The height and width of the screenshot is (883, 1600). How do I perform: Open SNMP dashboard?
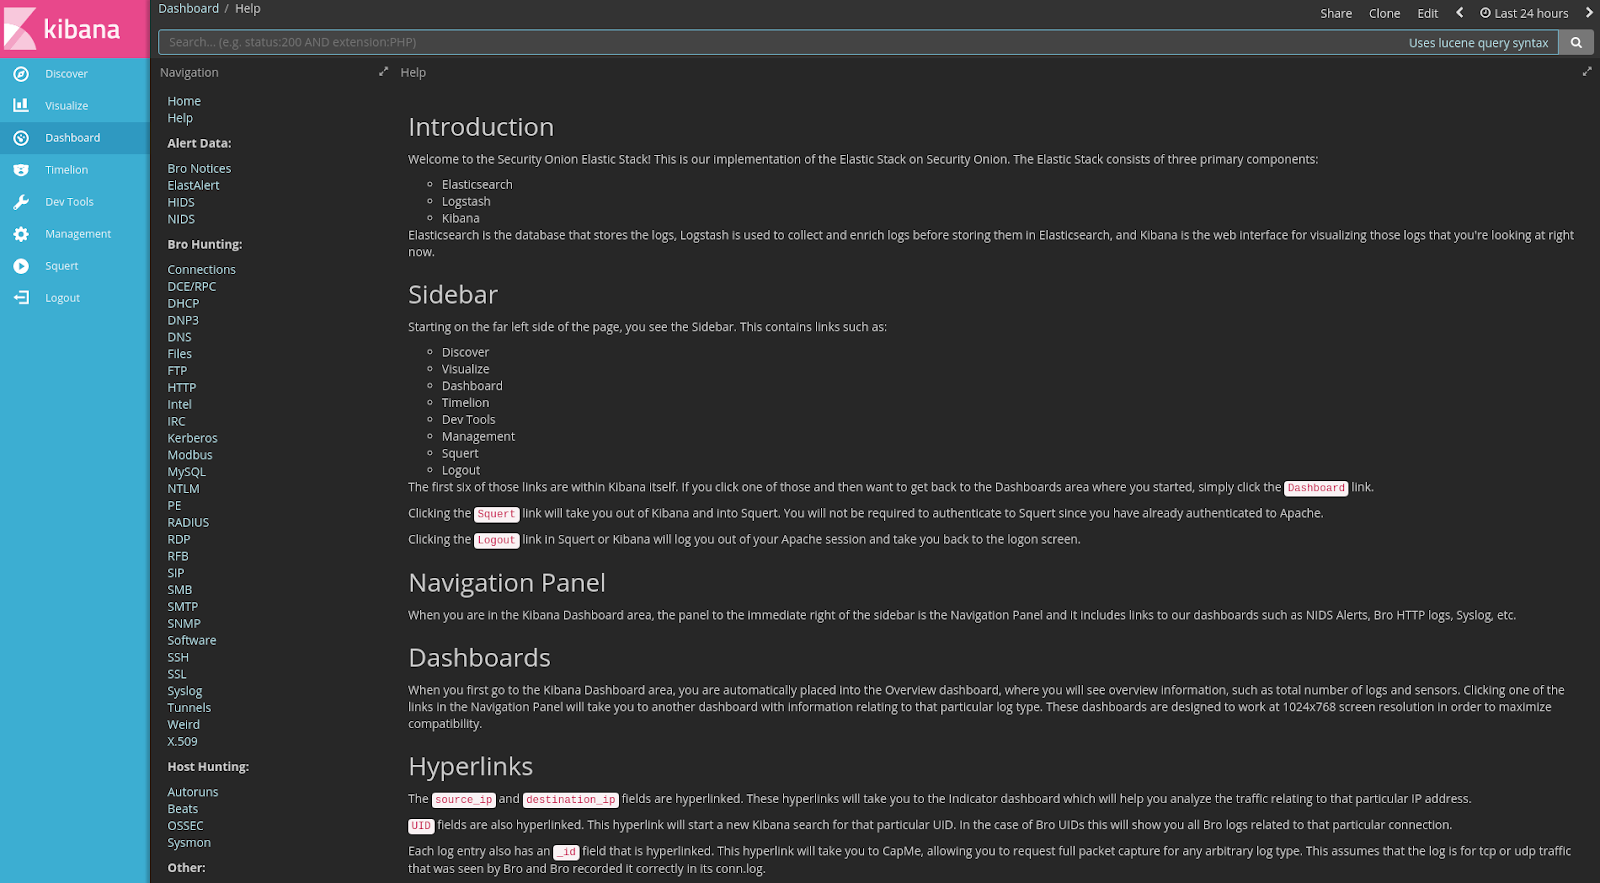click(184, 624)
